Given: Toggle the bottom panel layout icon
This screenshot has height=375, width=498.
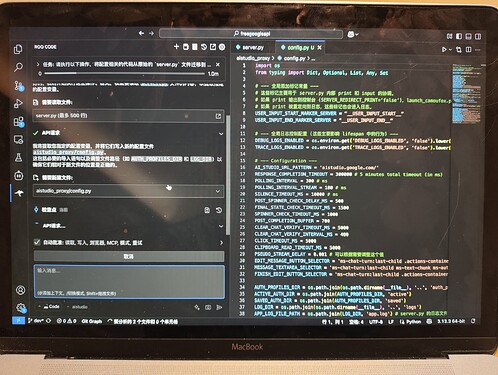Looking at the screenshot, I should [x=468, y=36].
